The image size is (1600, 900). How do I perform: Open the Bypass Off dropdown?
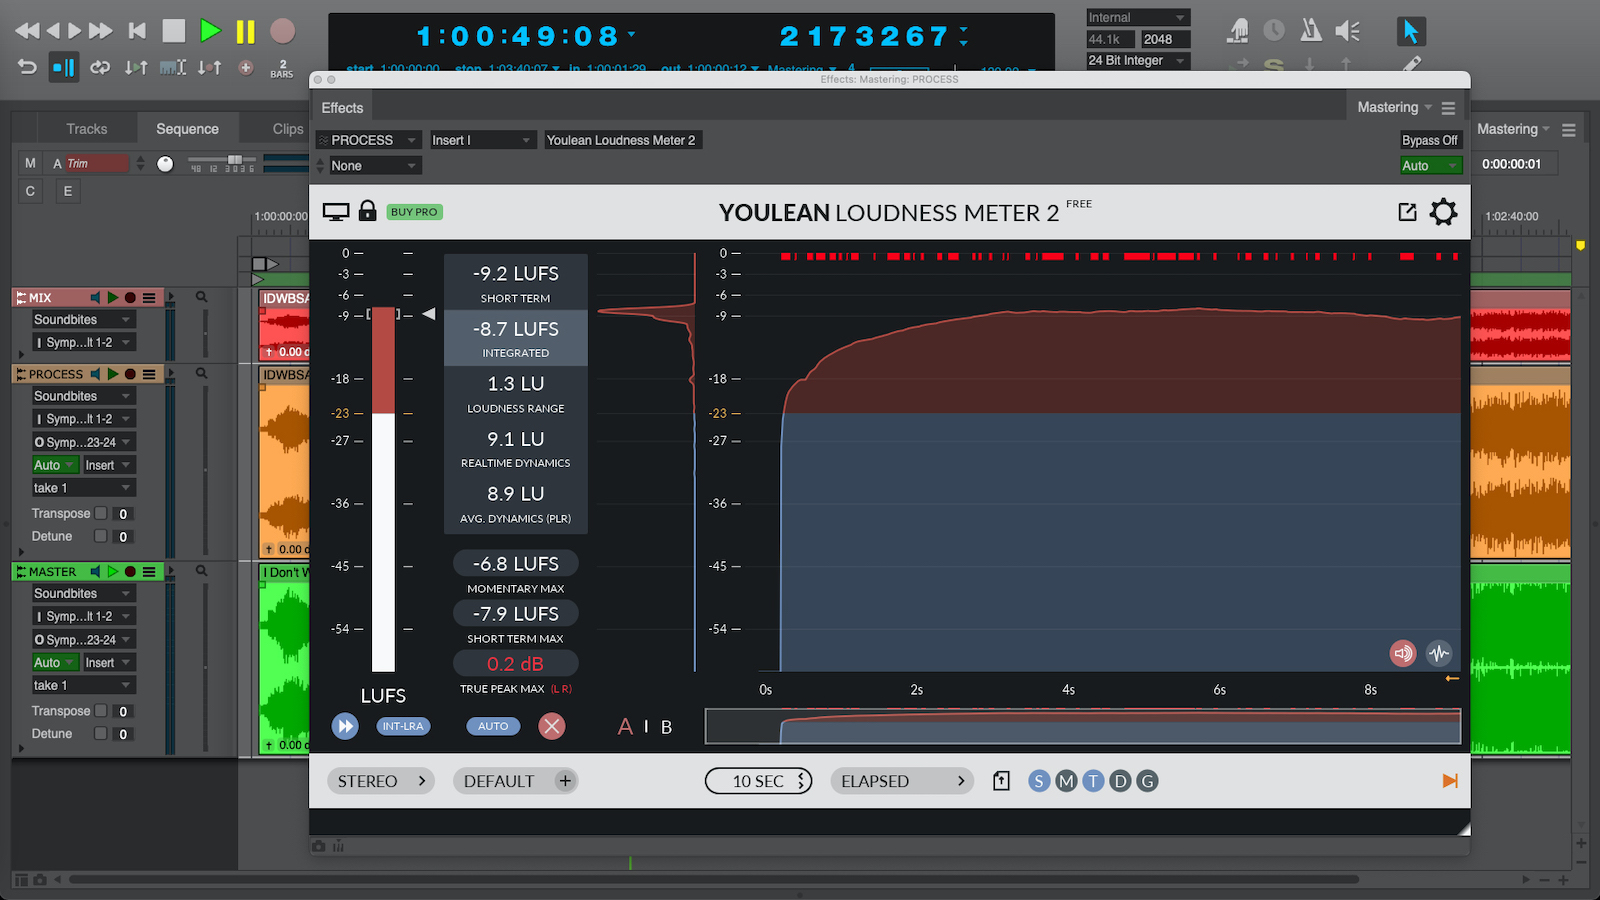pyautogui.click(x=1429, y=140)
